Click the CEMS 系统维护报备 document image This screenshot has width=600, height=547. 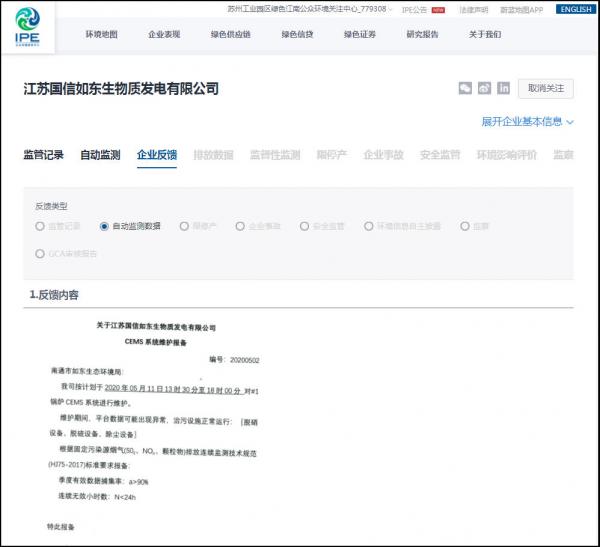(154, 427)
